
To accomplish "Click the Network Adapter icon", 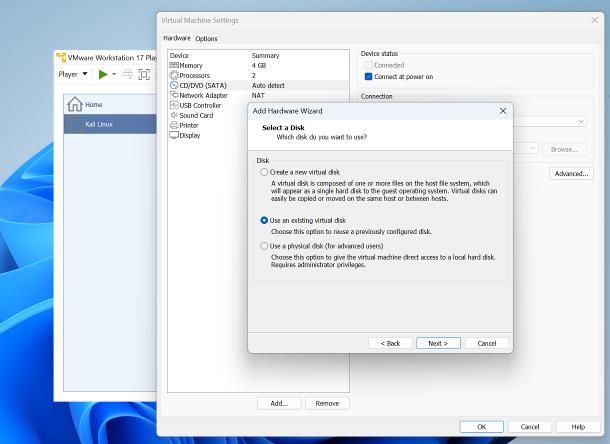I will (x=174, y=95).
